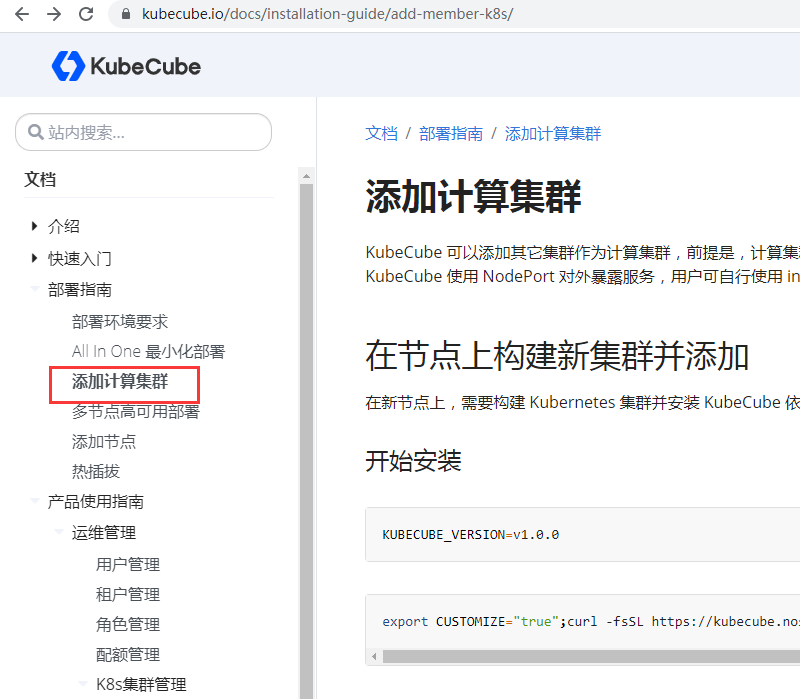Screen dimensions: 800x699
Task: Open the 快速入门 docs entry
Action: [80, 259]
